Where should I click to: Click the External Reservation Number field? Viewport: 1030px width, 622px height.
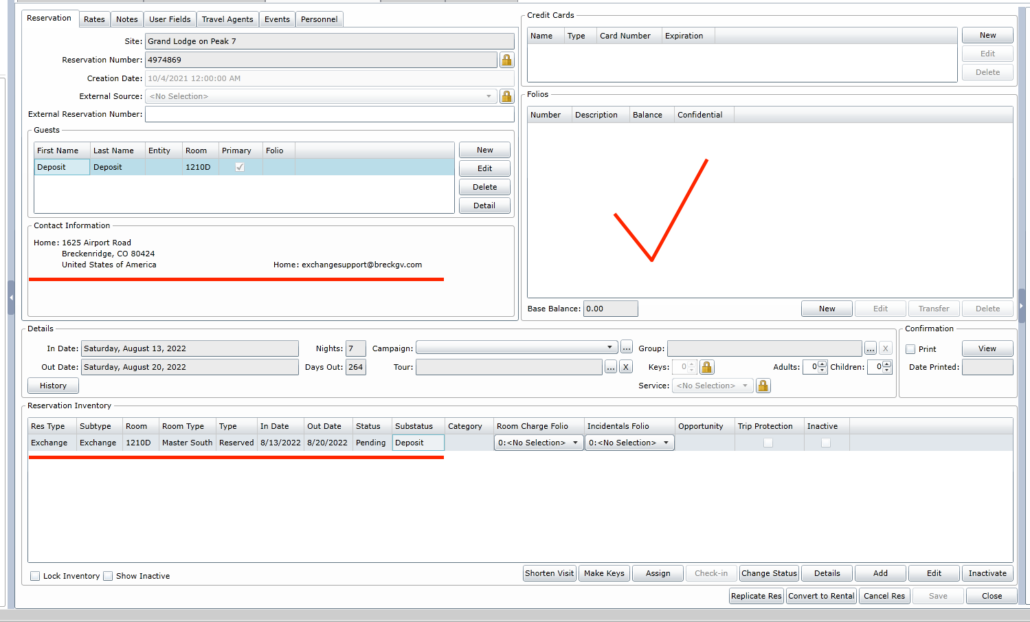330,114
